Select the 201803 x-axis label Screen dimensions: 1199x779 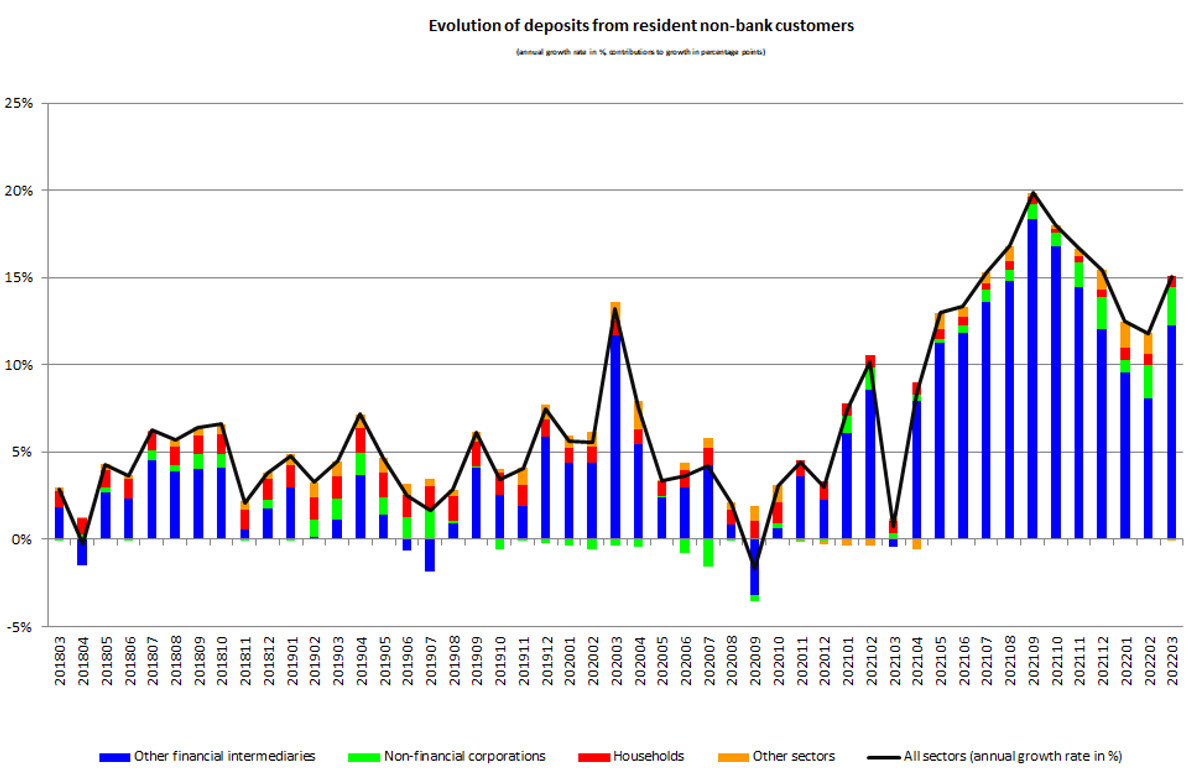point(60,661)
